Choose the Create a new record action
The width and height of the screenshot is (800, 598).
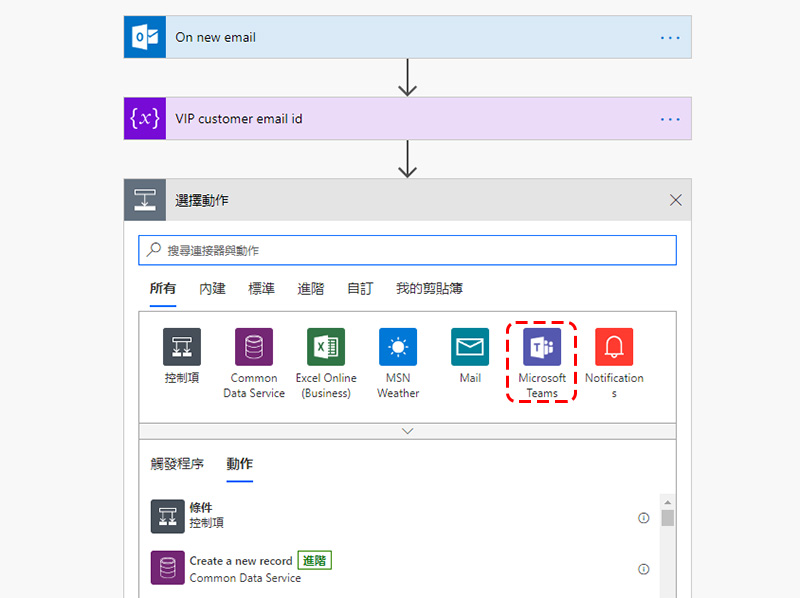[x=401, y=568]
